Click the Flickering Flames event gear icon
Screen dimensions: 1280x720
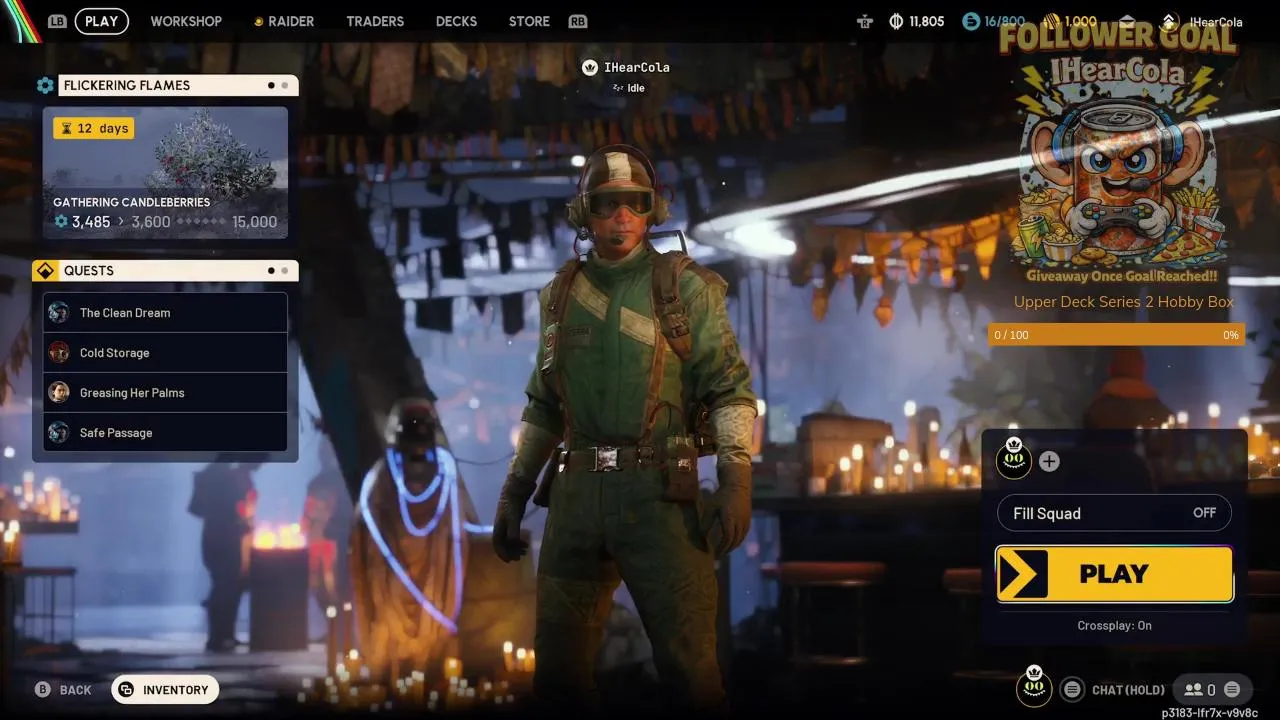[x=45, y=86]
